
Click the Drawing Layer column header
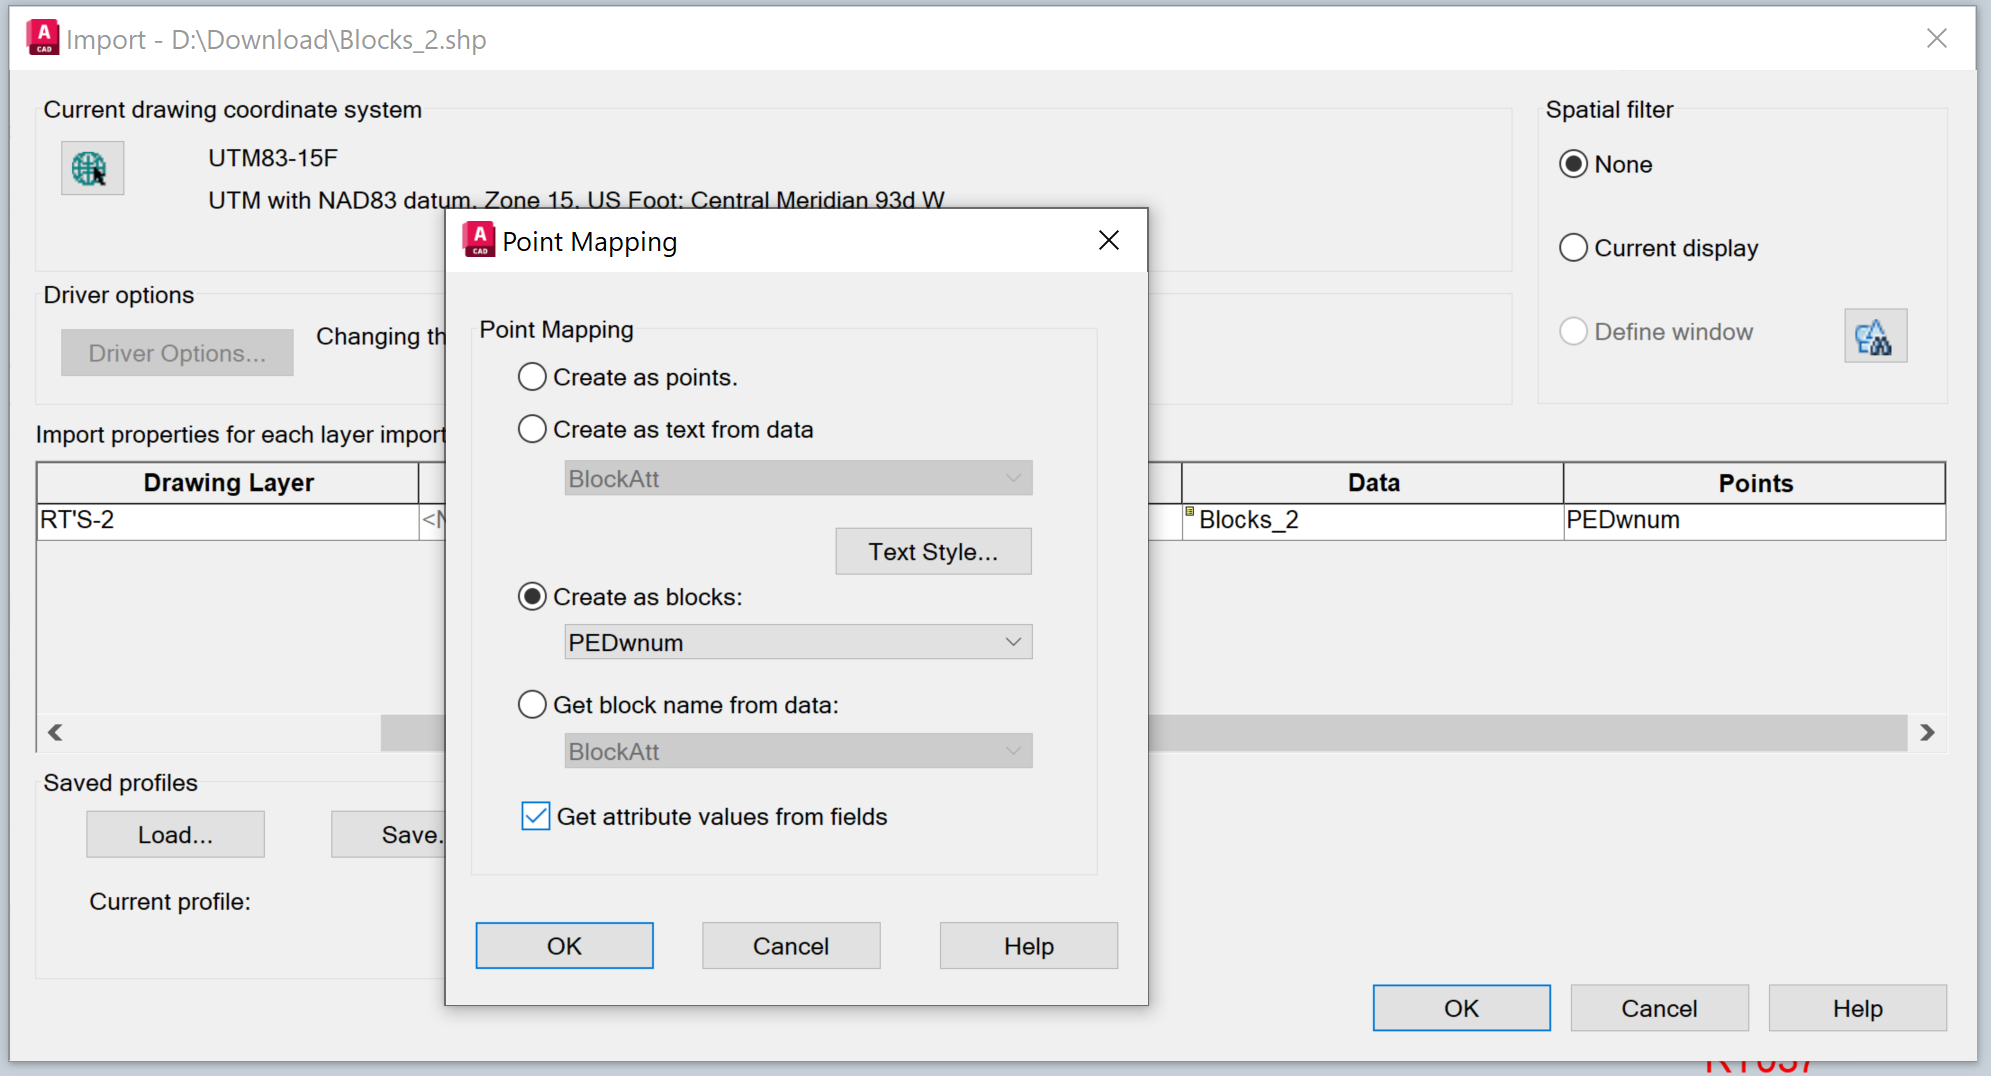point(228,482)
